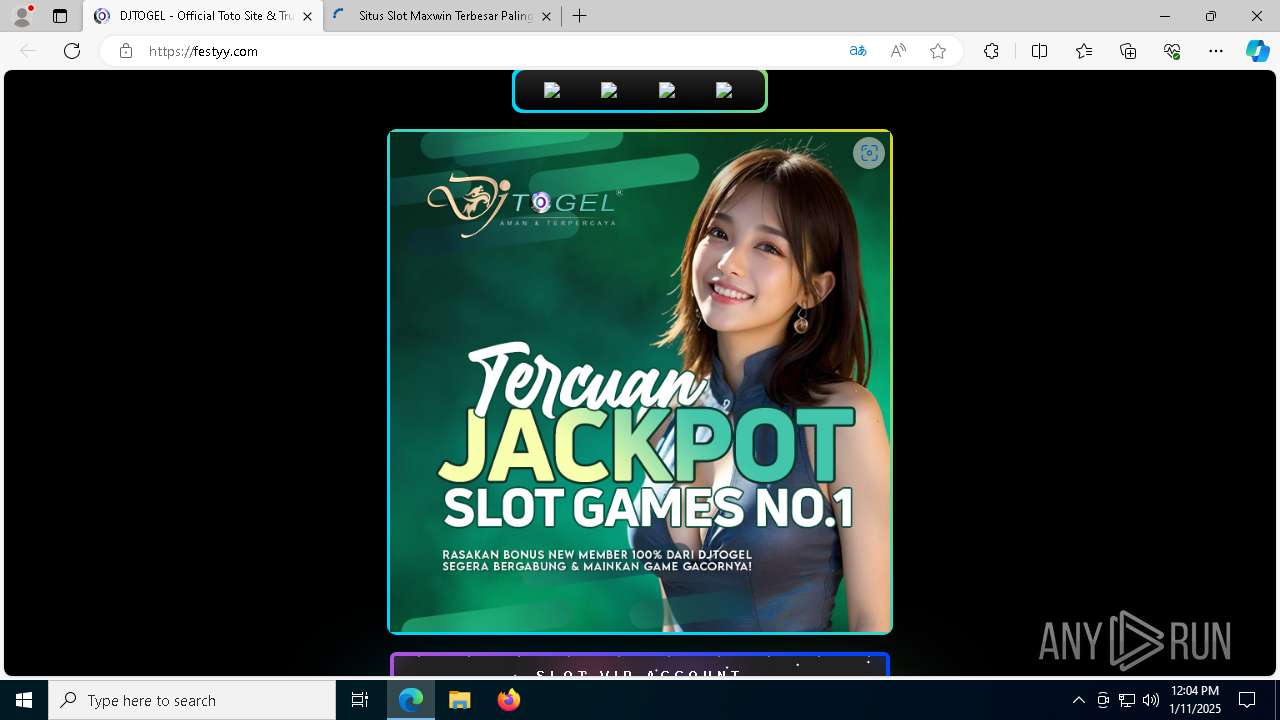Minimize the Edge browser window
This screenshot has width=1280, height=720.
coord(1165,16)
